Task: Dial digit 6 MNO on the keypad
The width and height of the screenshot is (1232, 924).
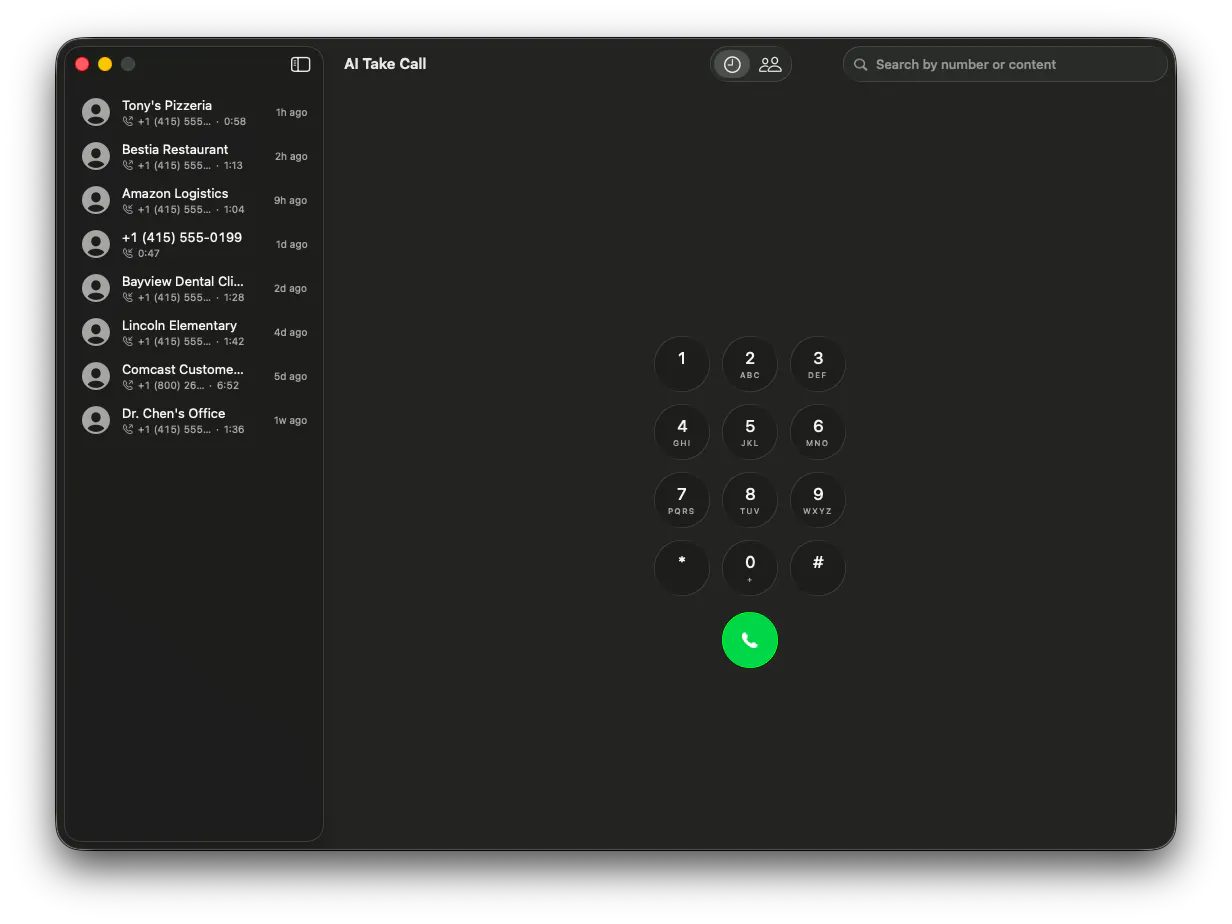Action: [818, 432]
